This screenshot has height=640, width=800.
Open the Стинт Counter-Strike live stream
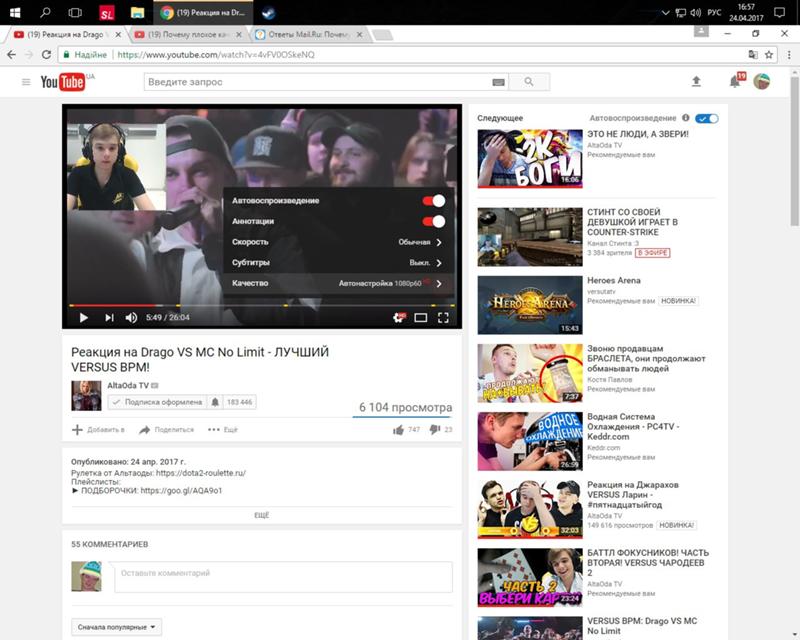pos(530,237)
